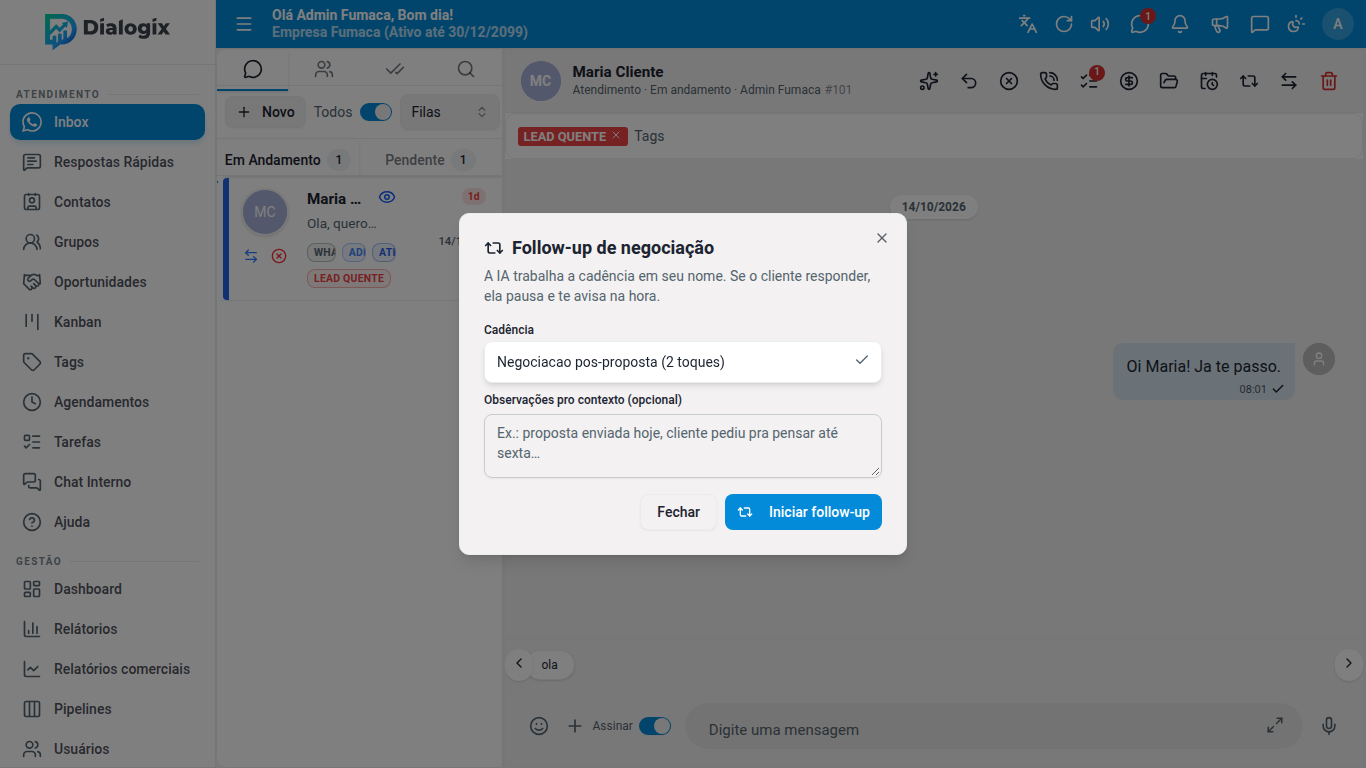Open the groups tab icon in ticket list
The width and height of the screenshot is (1366, 768).
coord(324,69)
